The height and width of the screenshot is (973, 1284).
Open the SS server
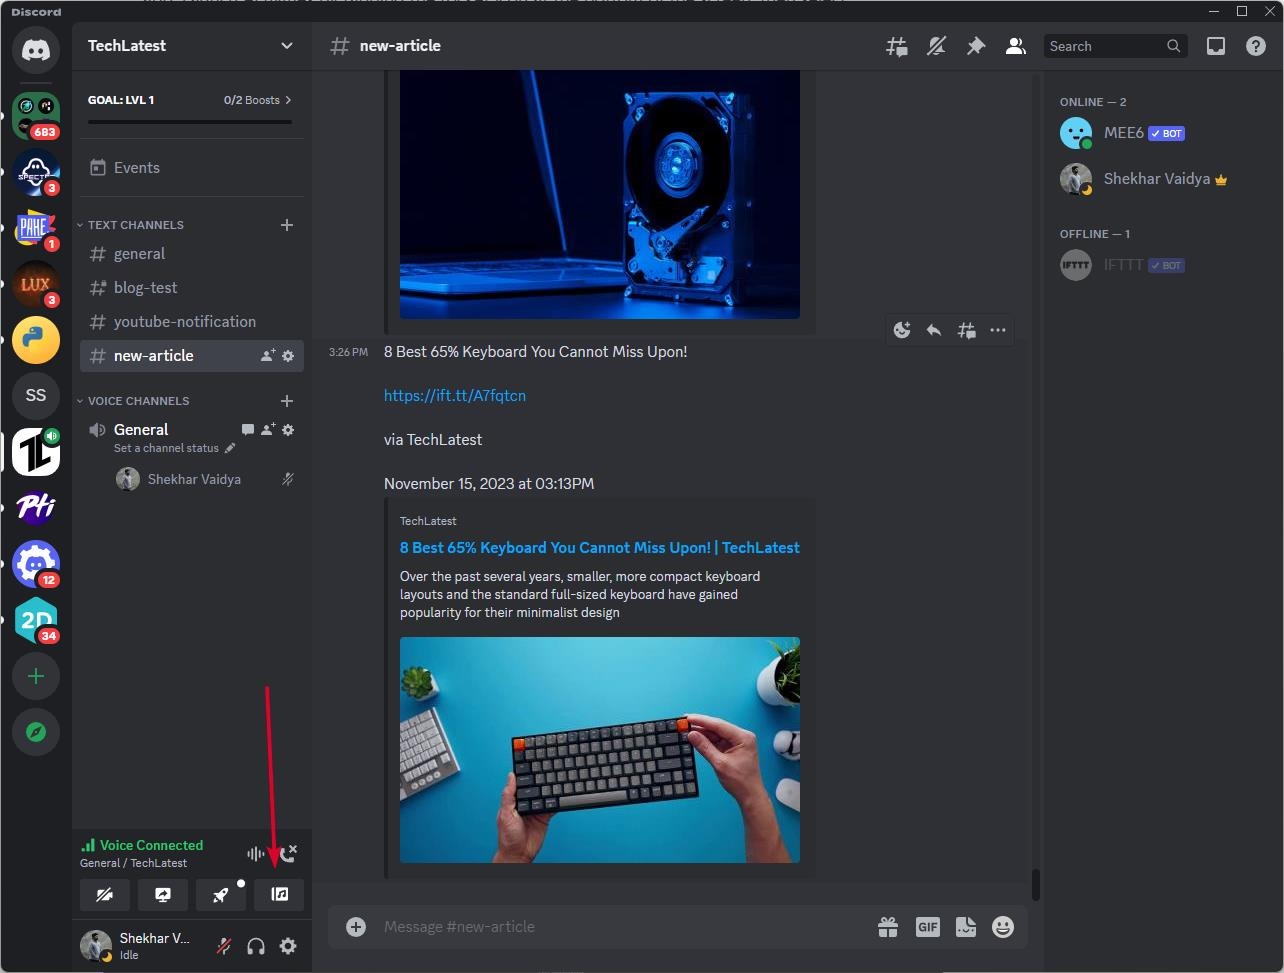point(36,396)
